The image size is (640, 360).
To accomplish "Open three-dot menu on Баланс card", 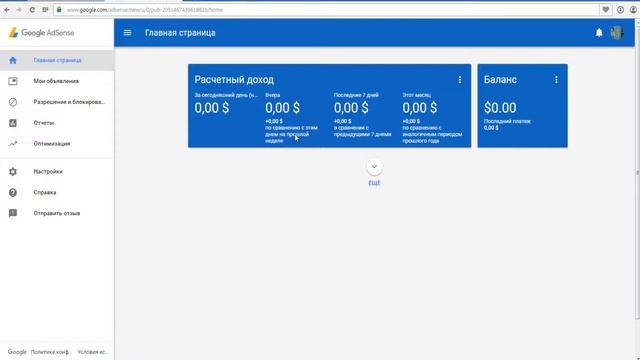I will (556, 80).
